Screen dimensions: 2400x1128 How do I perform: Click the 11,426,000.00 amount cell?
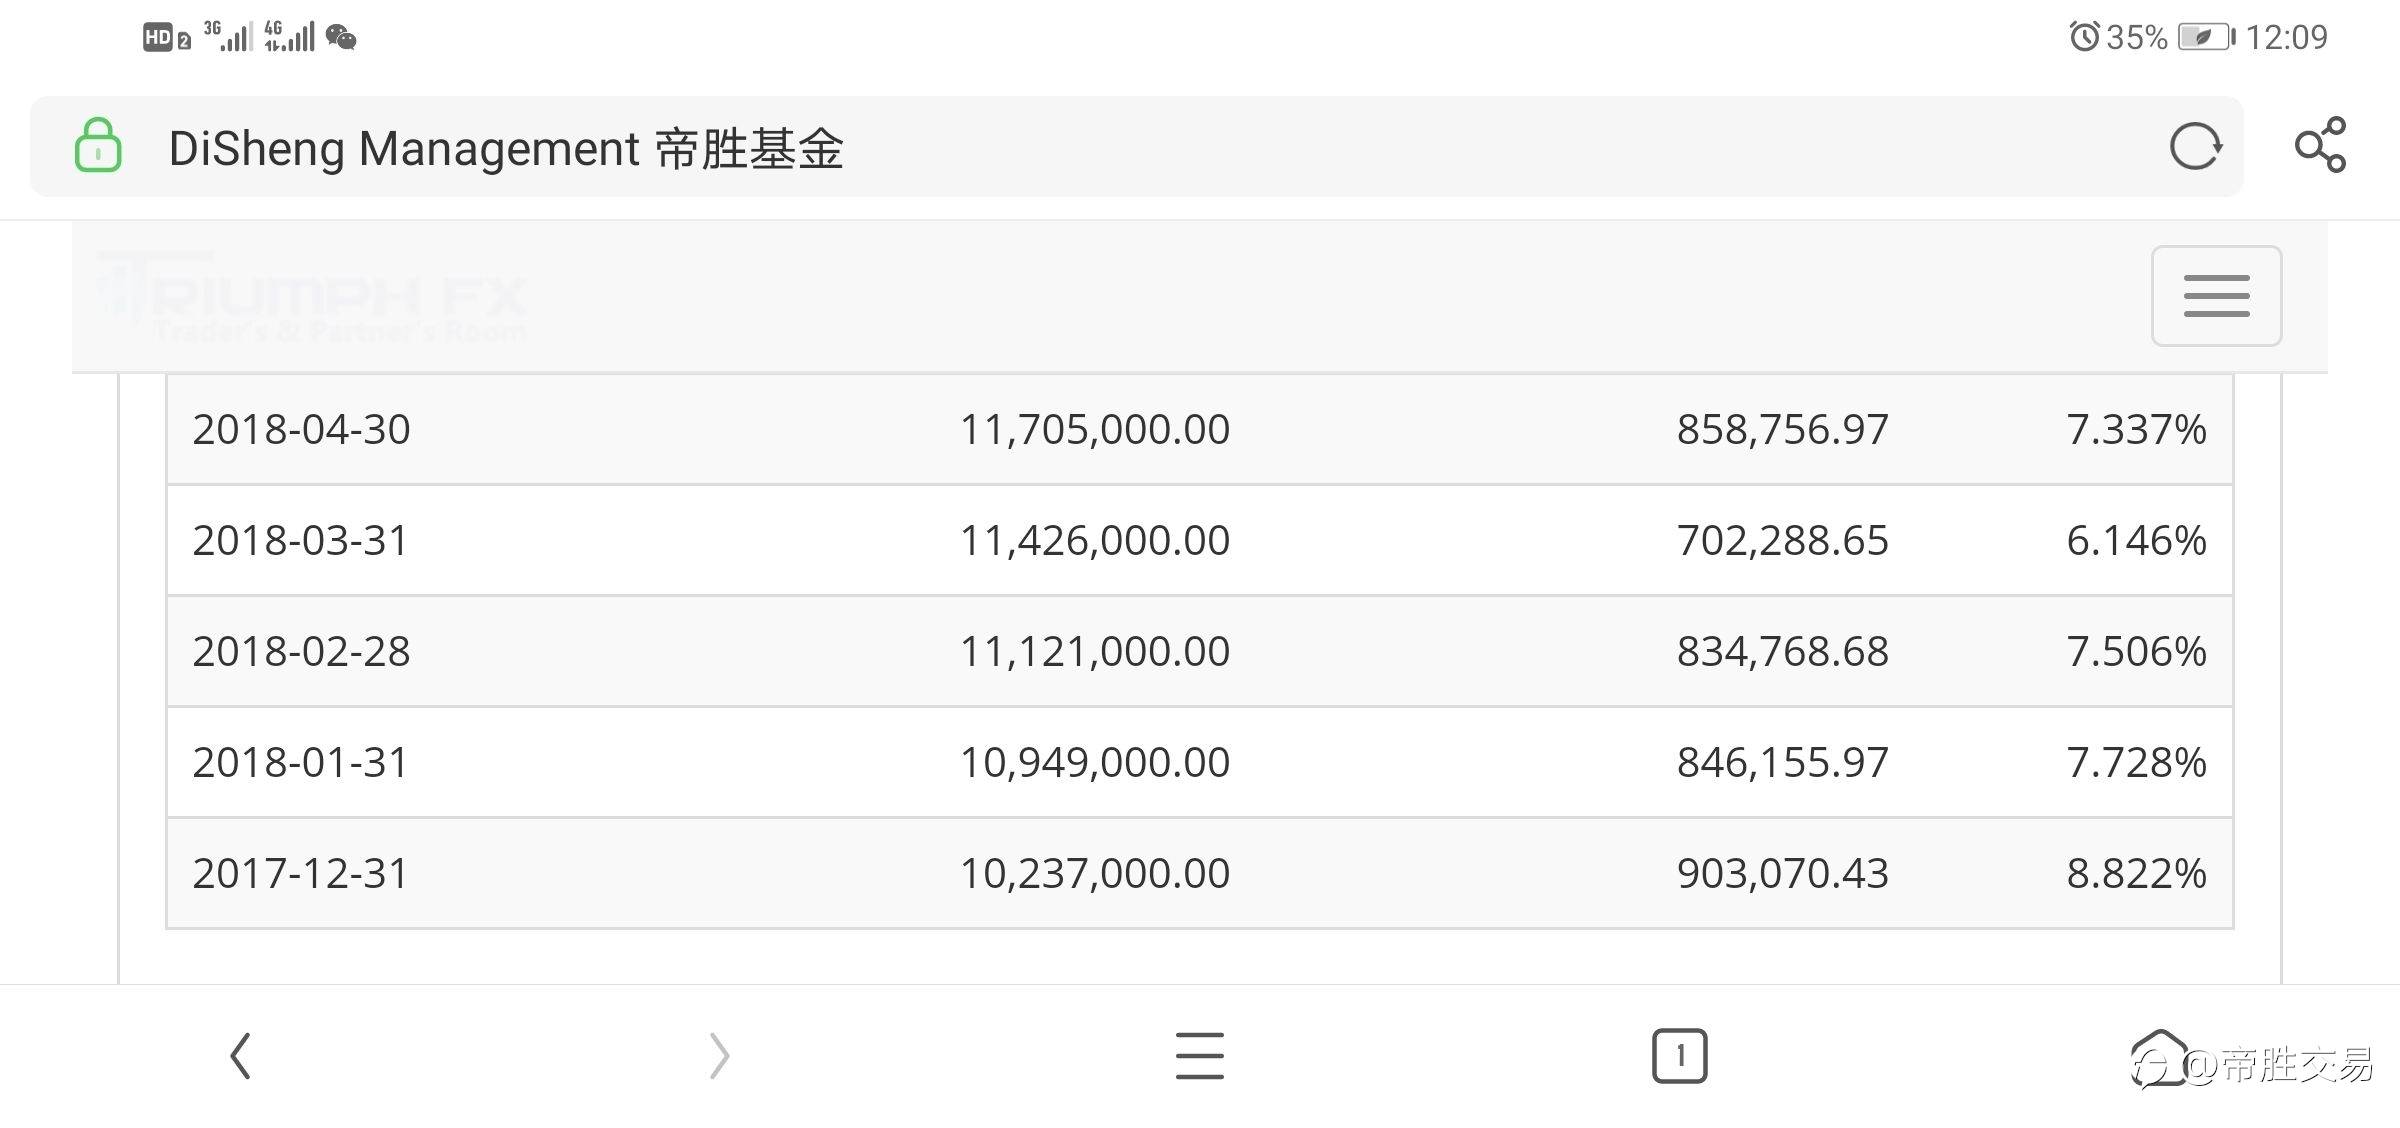click(1094, 541)
